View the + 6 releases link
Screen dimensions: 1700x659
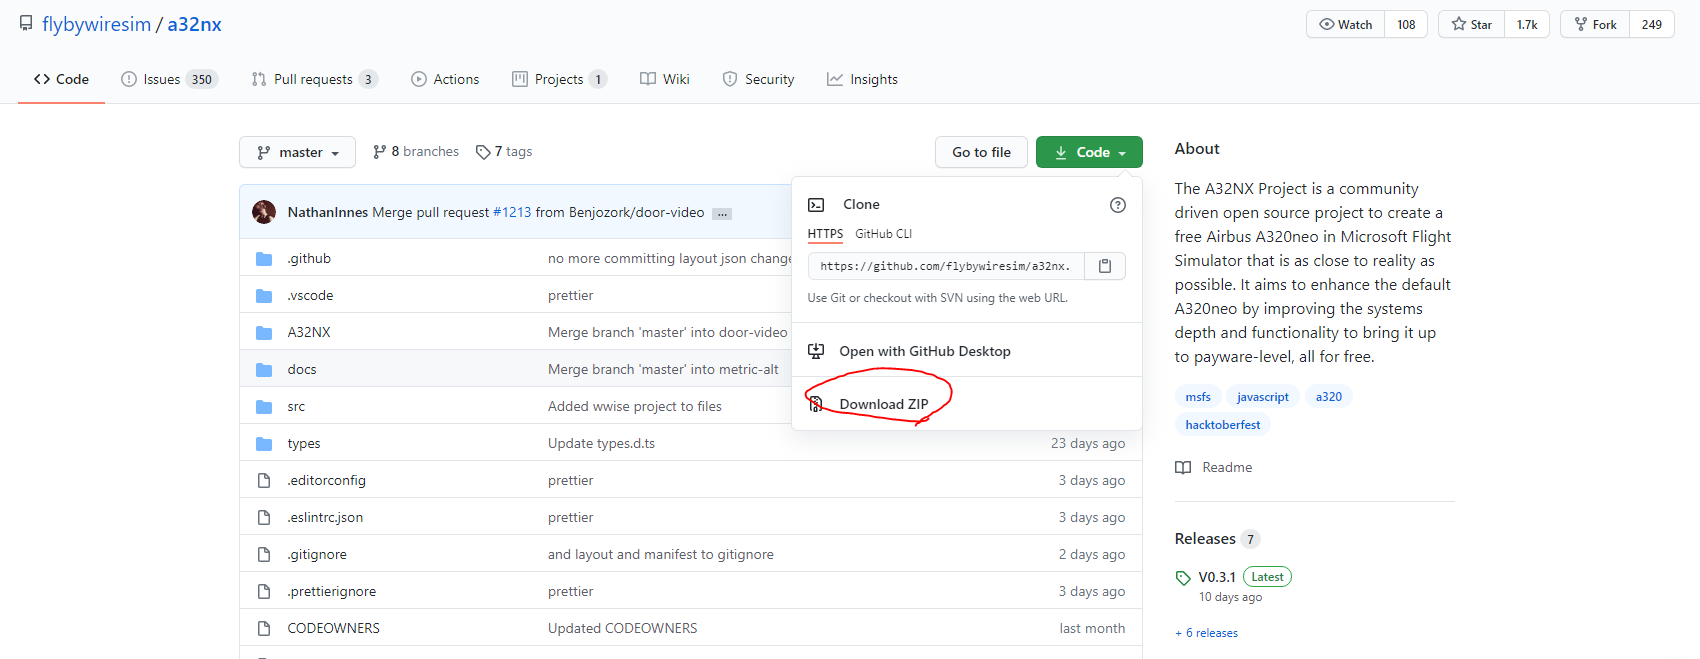click(1207, 633)
